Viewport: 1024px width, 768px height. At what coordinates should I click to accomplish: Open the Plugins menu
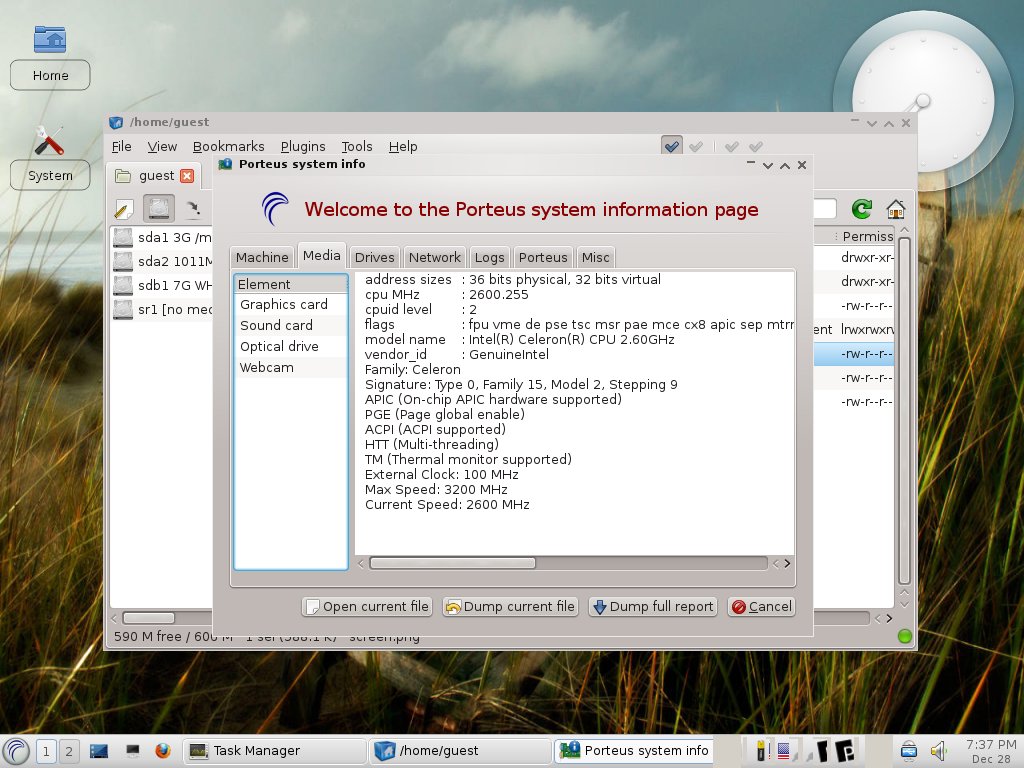[x=303, y=146]
